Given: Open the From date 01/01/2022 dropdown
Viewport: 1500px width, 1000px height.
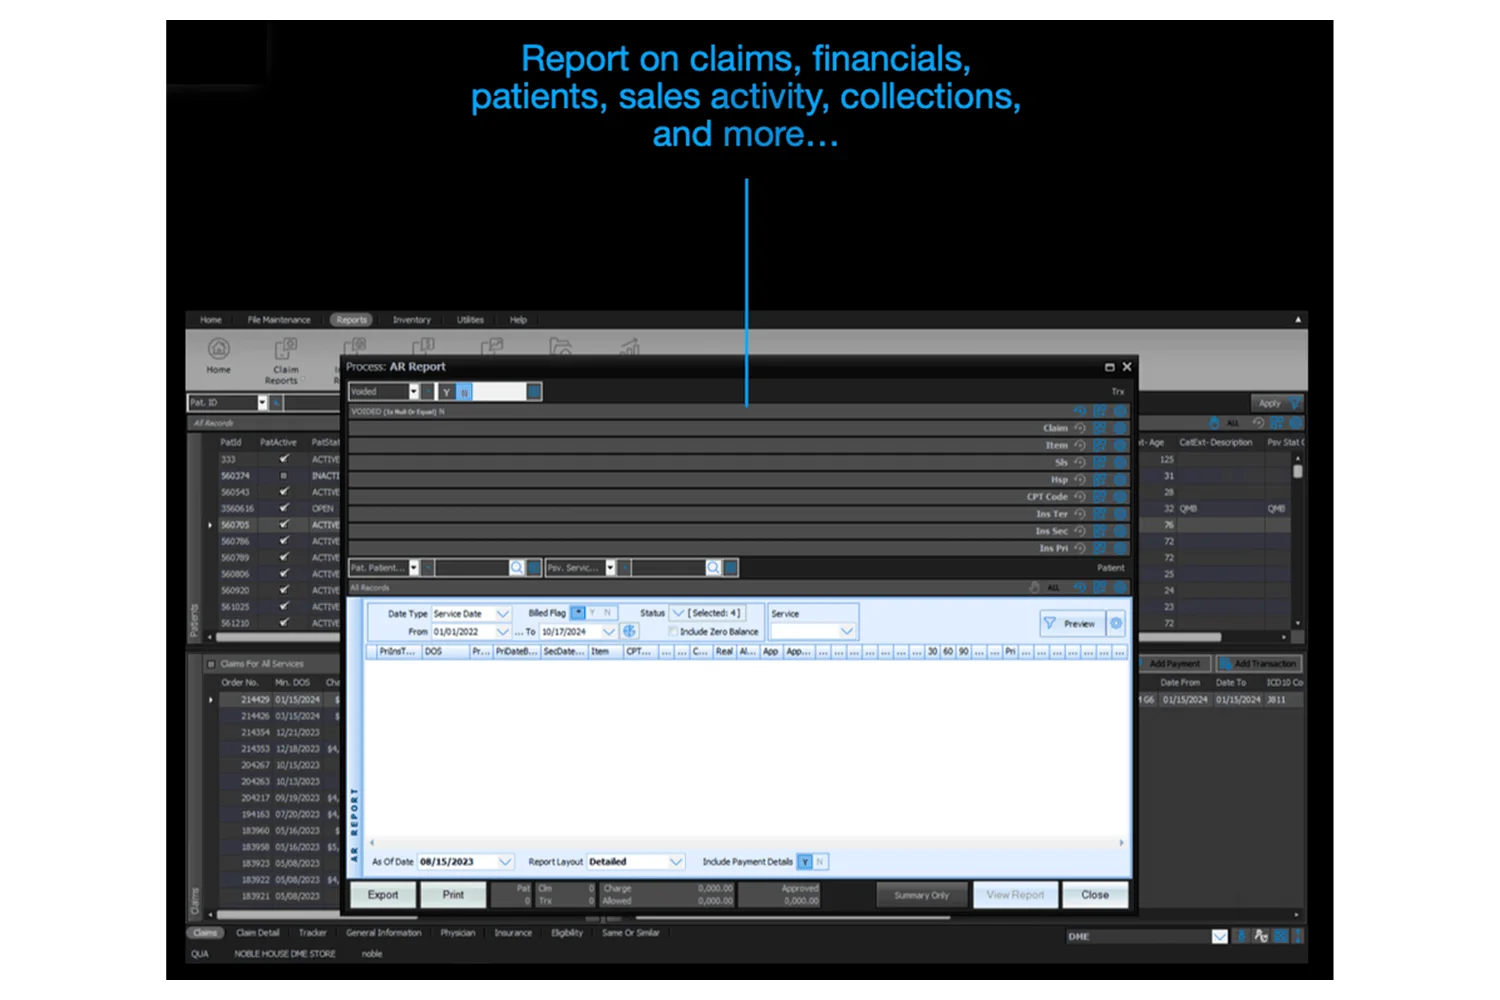Looking at the screenshot, I should pyautogui.click(x=502, y=632).
